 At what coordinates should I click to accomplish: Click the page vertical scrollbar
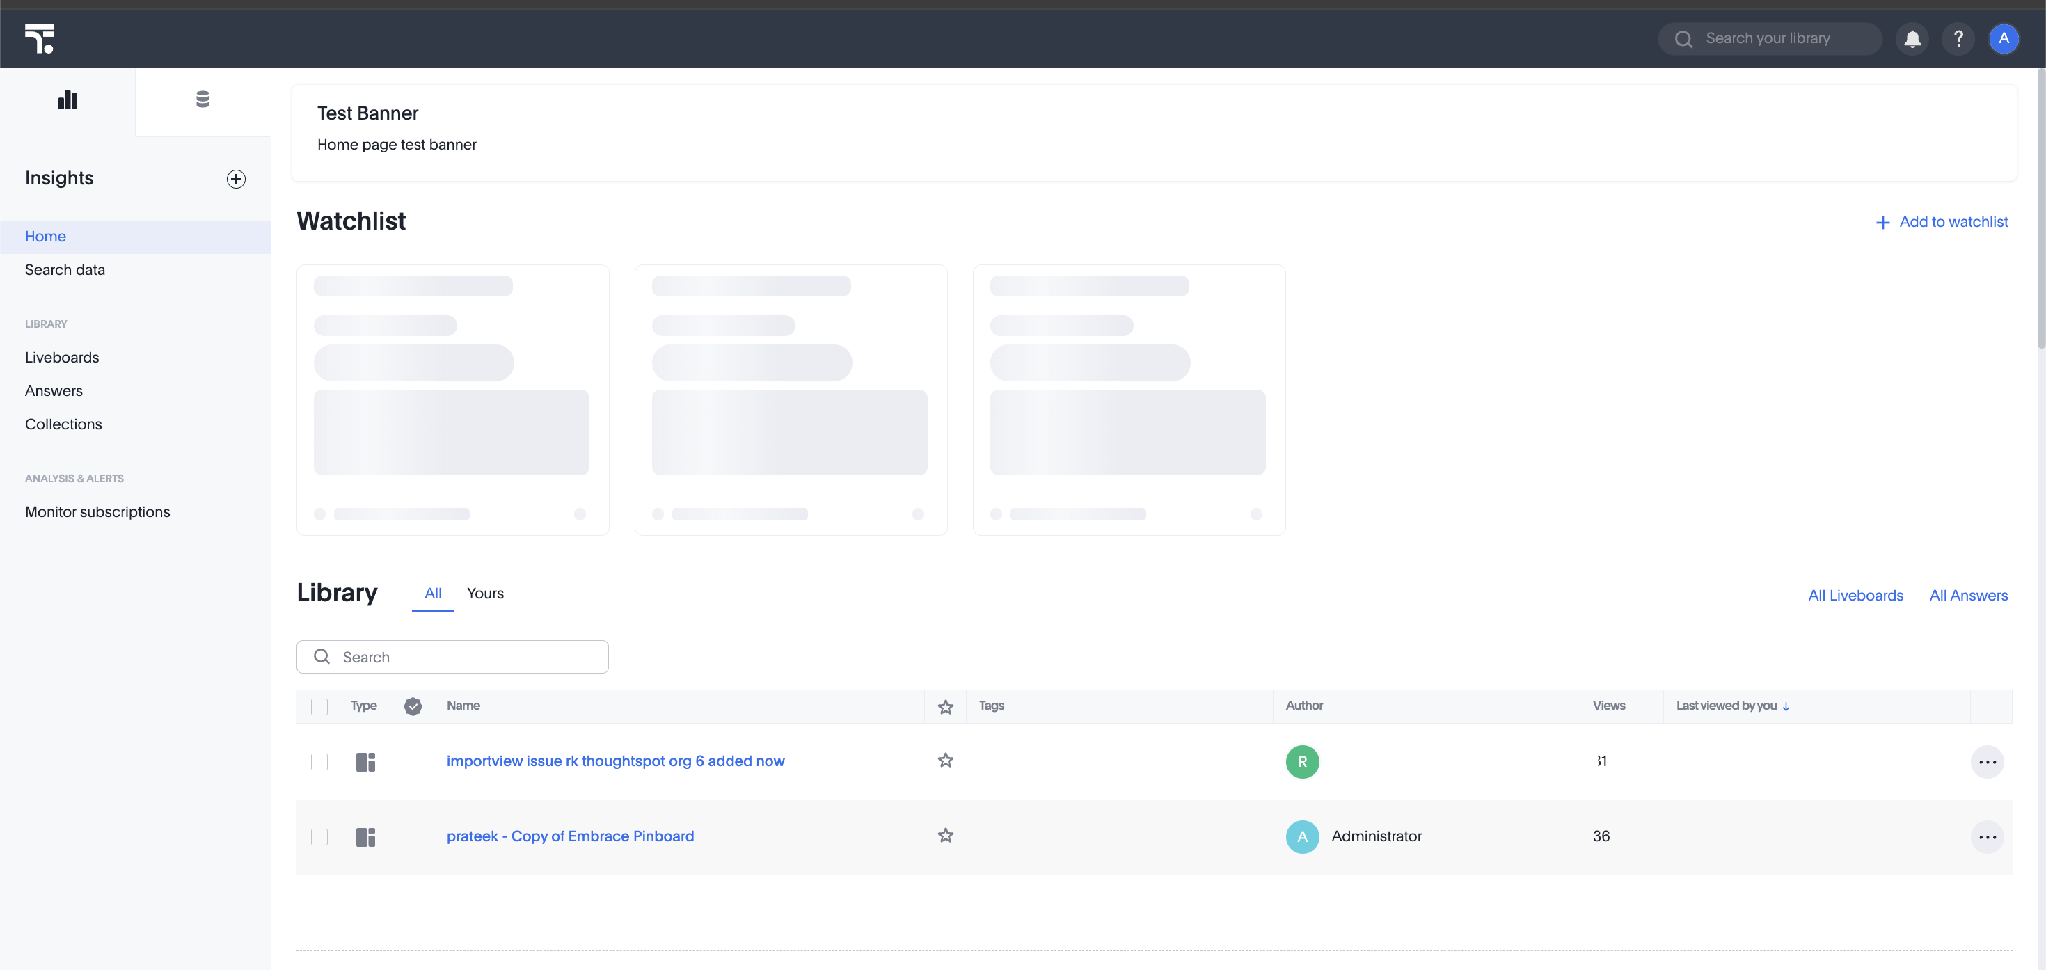pyautogui.click(x=2041, y=210)
